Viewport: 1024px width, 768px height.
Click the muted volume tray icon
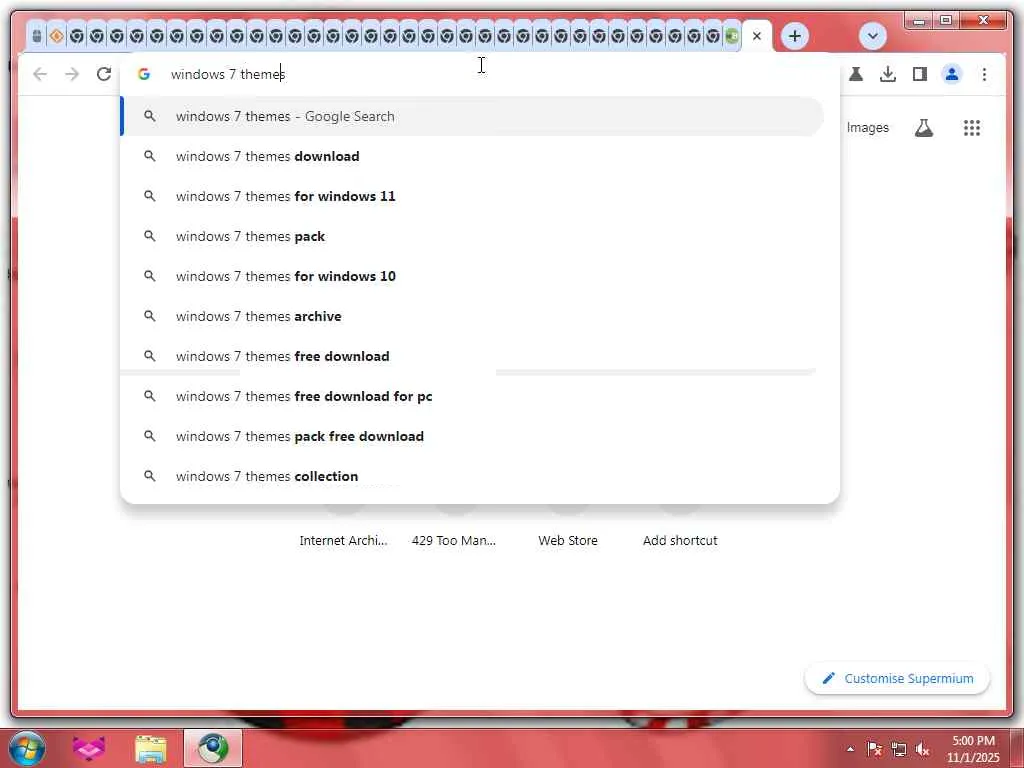click(922, 749)
